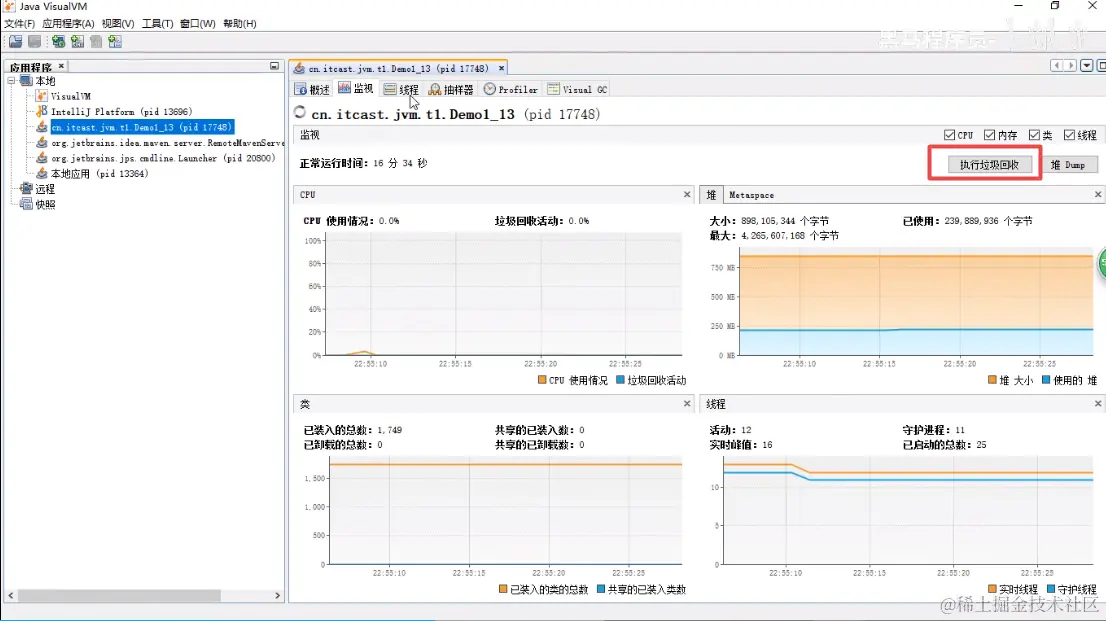
Task: Switch to the 概述 overview tab
Action: 312,90
